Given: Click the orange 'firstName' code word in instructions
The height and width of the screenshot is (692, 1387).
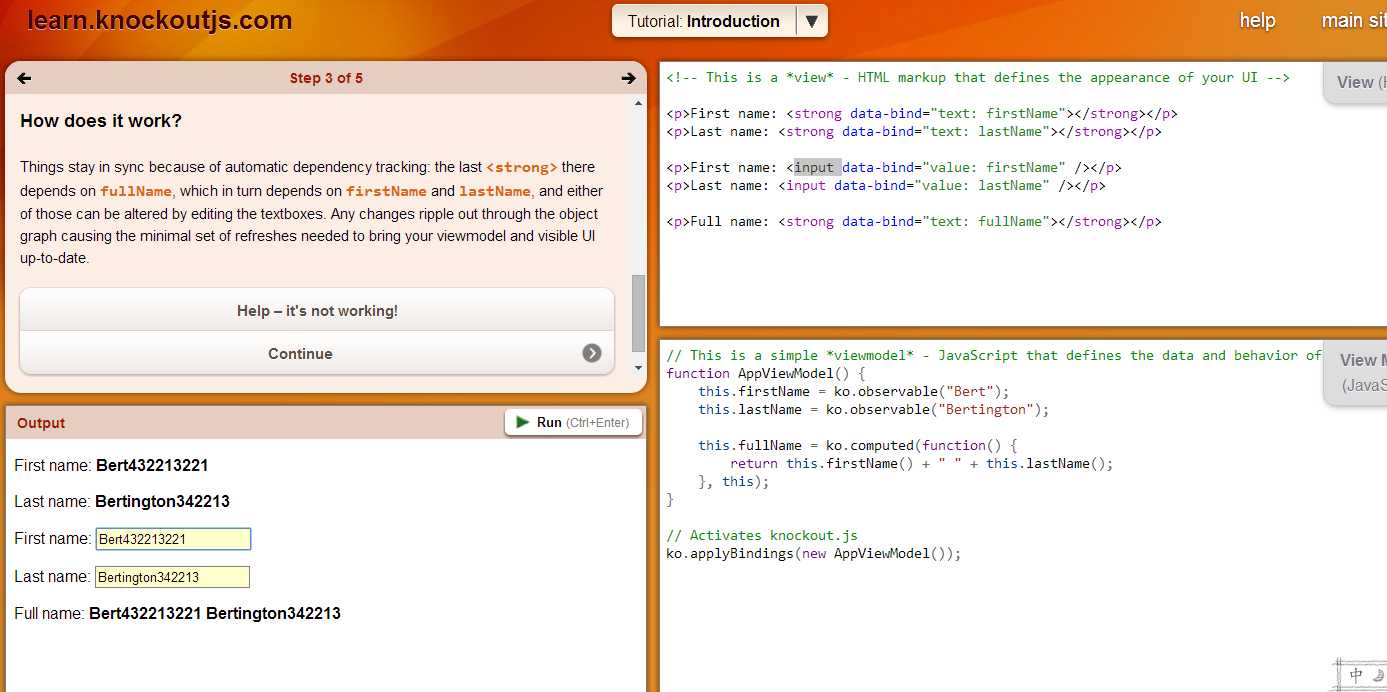Looking at the screenshot, I should (386, 191).
